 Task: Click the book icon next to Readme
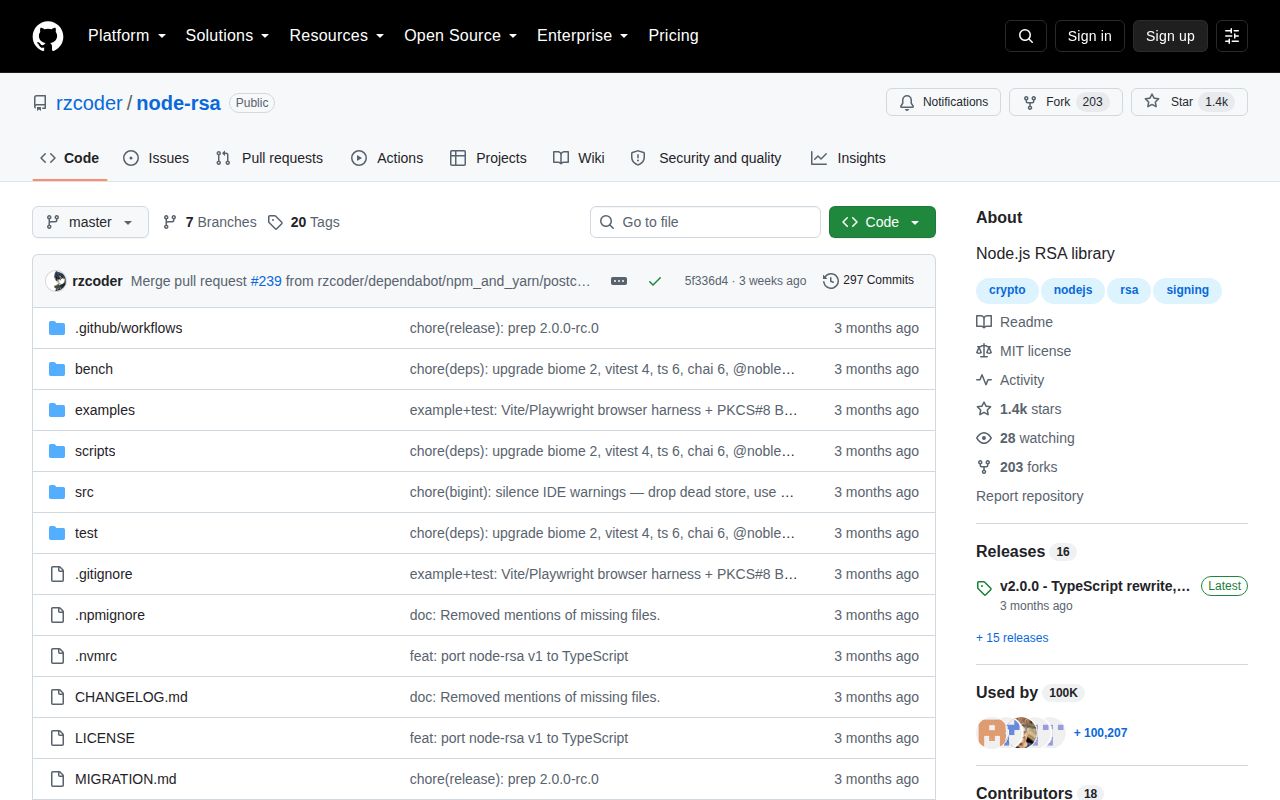984,322
